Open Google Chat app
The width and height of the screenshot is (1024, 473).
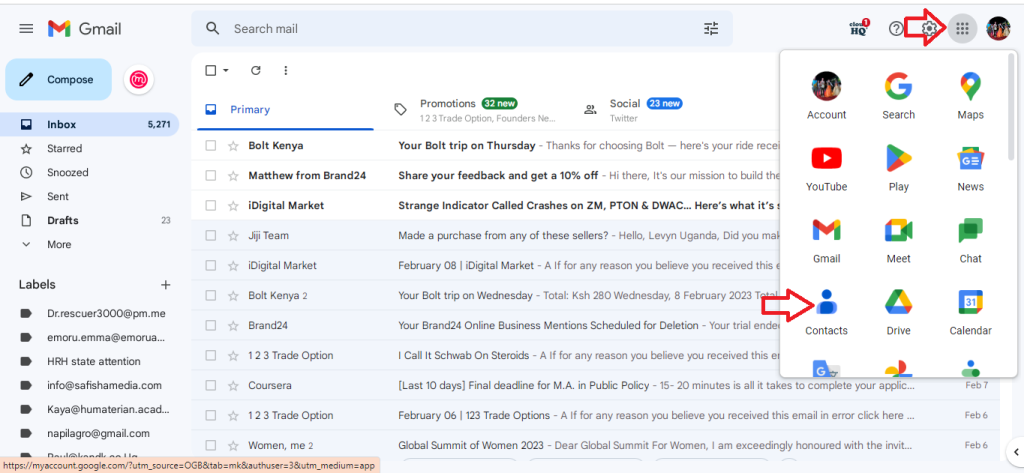pyautogui.click(x=970, y=240)
